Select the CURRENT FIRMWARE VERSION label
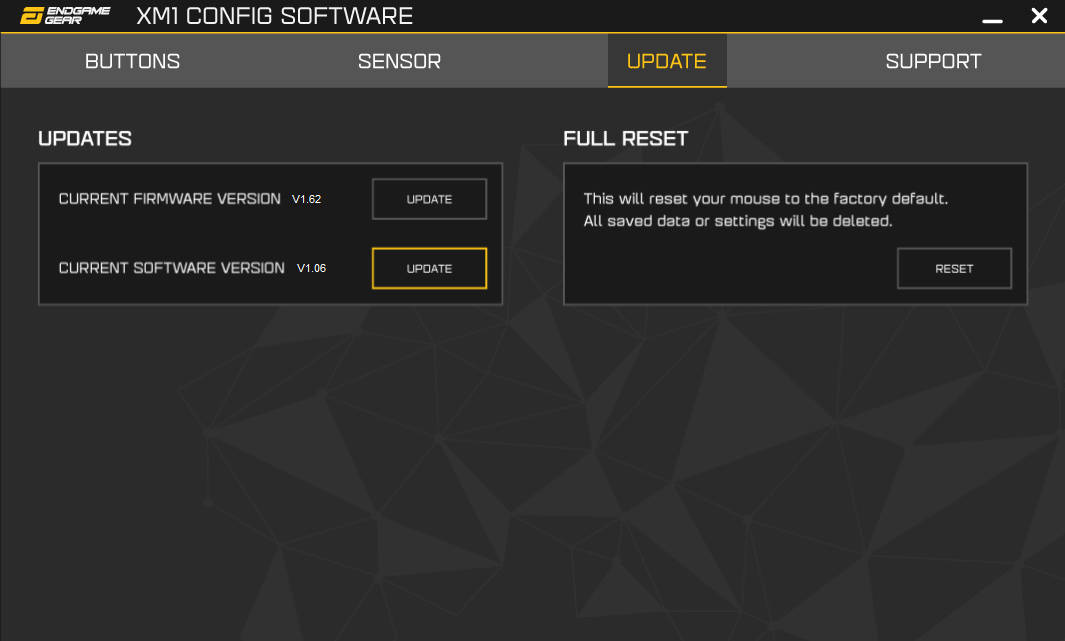Image resolution: width=1065 pixels, height=641 pixels. point(170,199)
